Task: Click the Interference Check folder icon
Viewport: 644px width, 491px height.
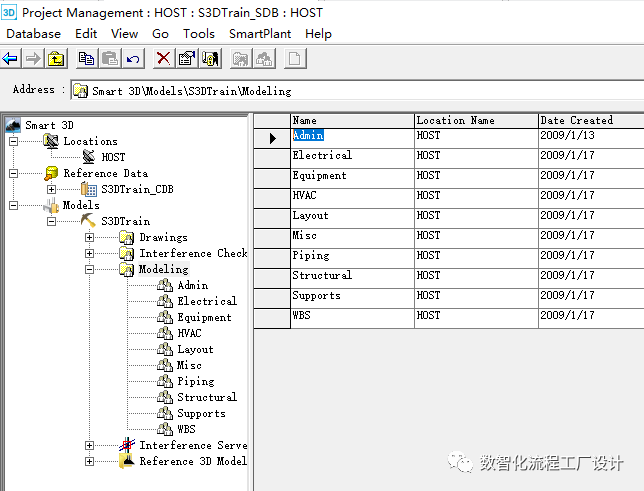Action: pos(126,253)
